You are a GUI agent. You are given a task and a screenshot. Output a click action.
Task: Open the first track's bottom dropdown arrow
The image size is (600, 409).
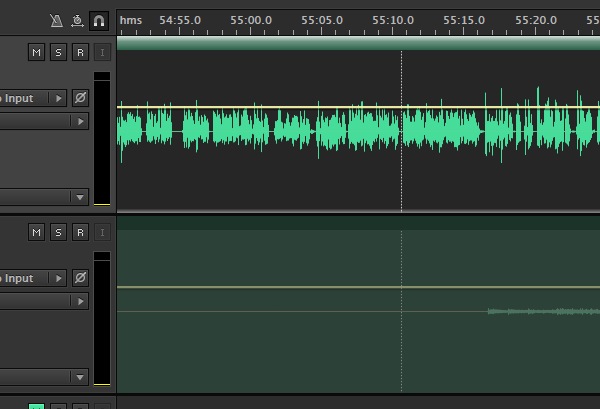point(80,197)
